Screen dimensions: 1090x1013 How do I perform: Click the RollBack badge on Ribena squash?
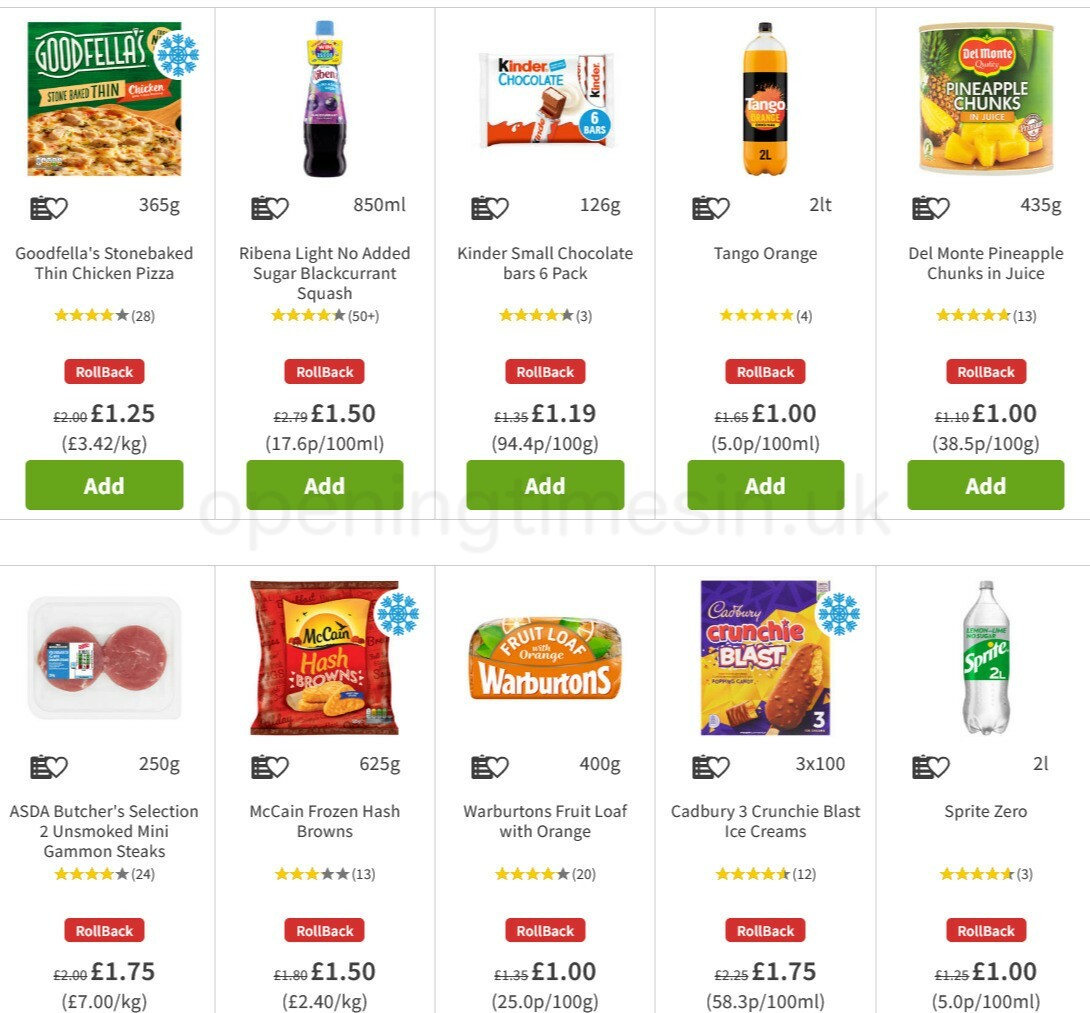[325, 371]
